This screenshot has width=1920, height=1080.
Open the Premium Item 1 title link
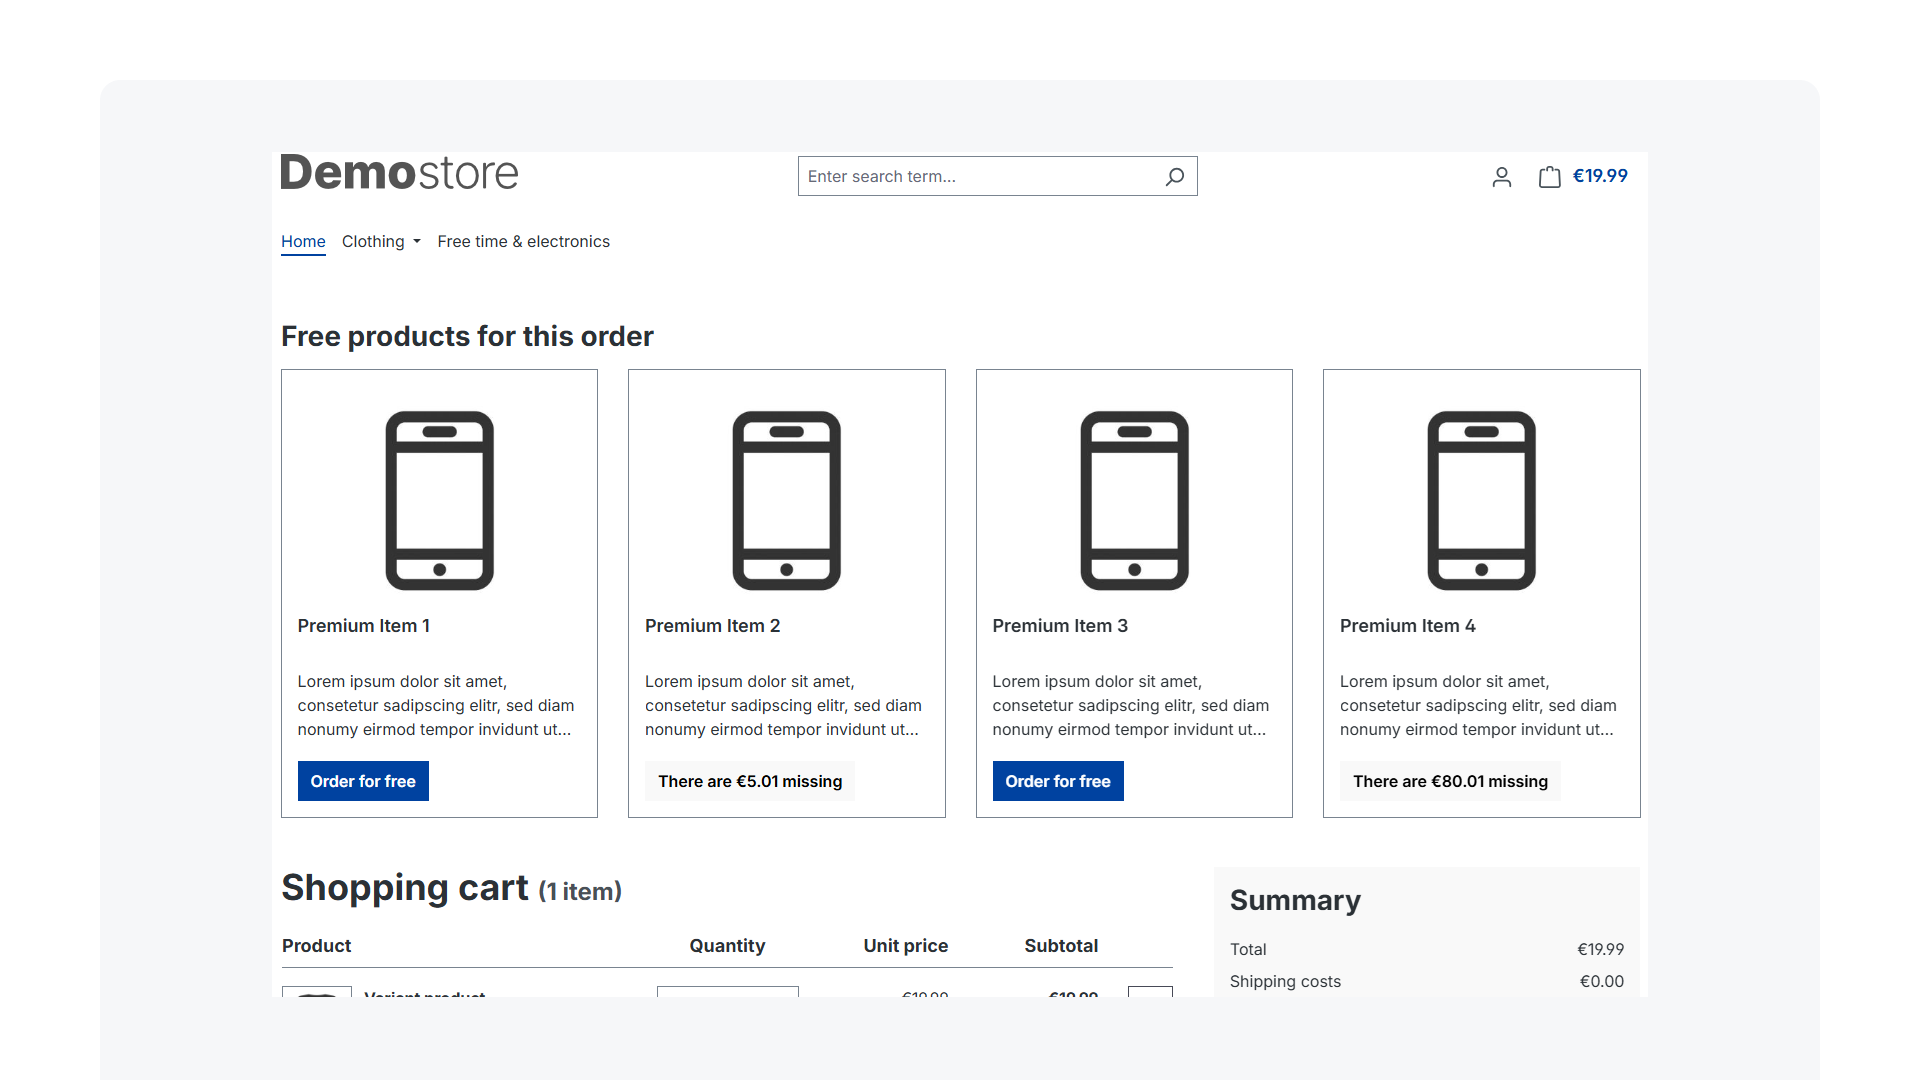pos(363,626)
